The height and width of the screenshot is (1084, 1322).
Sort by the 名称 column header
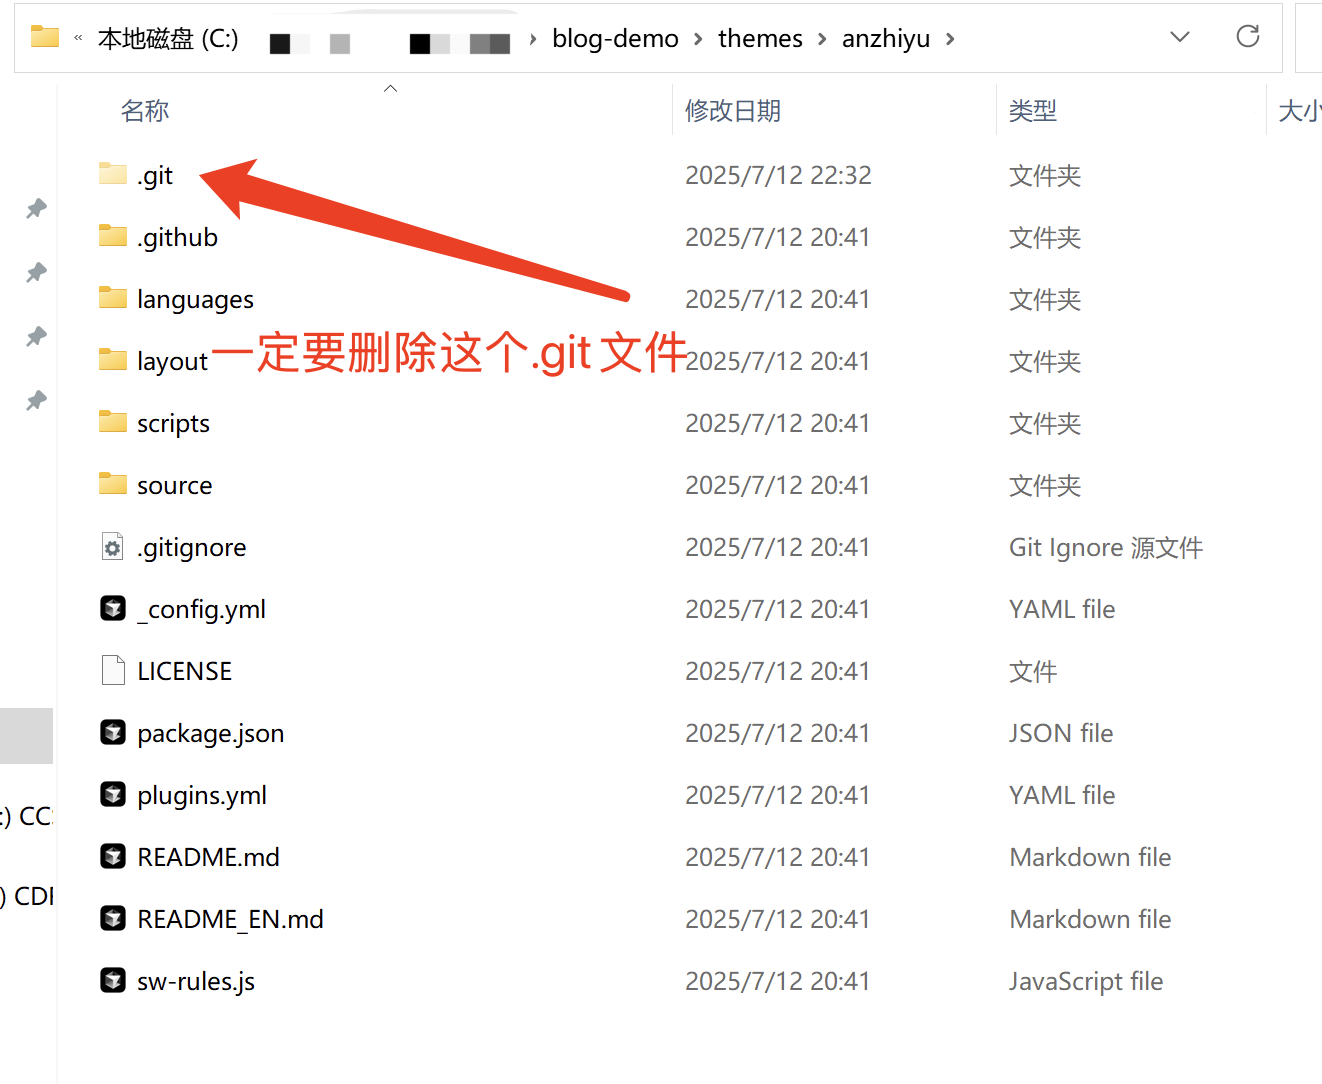click(x=145, y=111)
